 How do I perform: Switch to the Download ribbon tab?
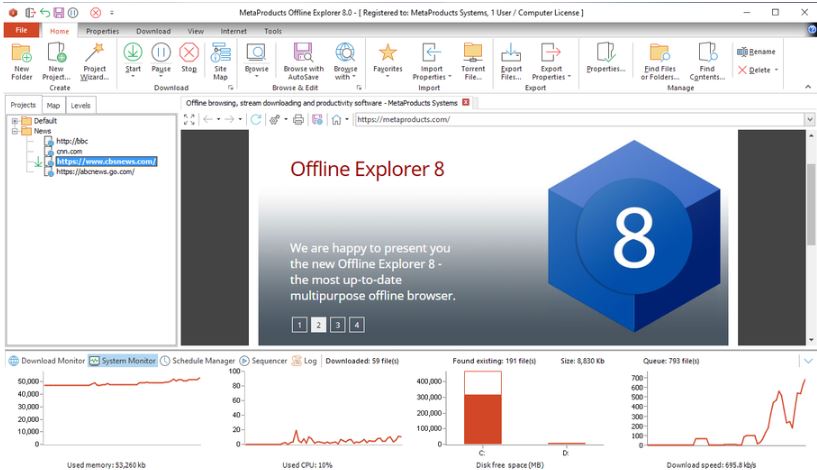(x=153, y=31)
